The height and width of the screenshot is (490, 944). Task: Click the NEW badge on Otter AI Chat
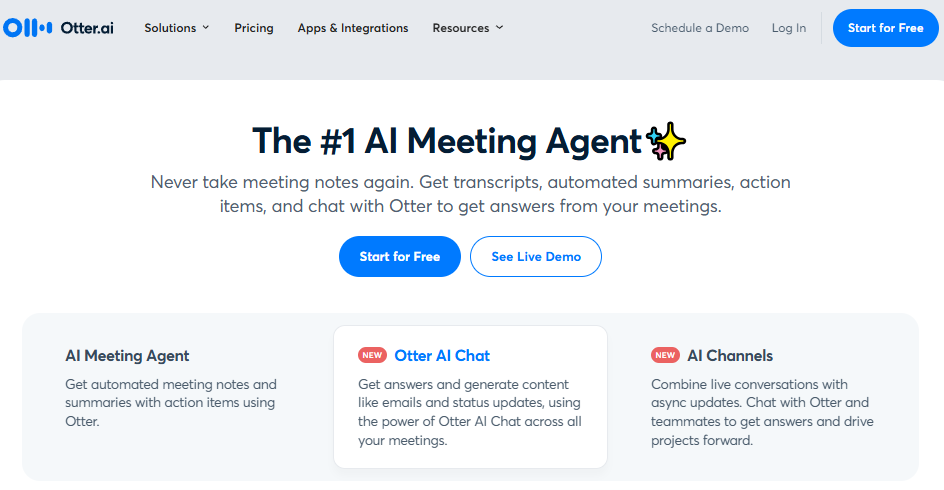tap(372, 355)
